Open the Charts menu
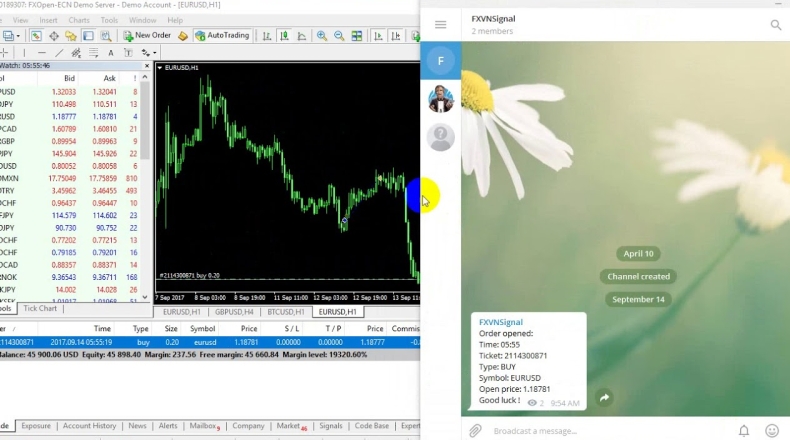The image size is (790, 440). click(x=78, y=20)
